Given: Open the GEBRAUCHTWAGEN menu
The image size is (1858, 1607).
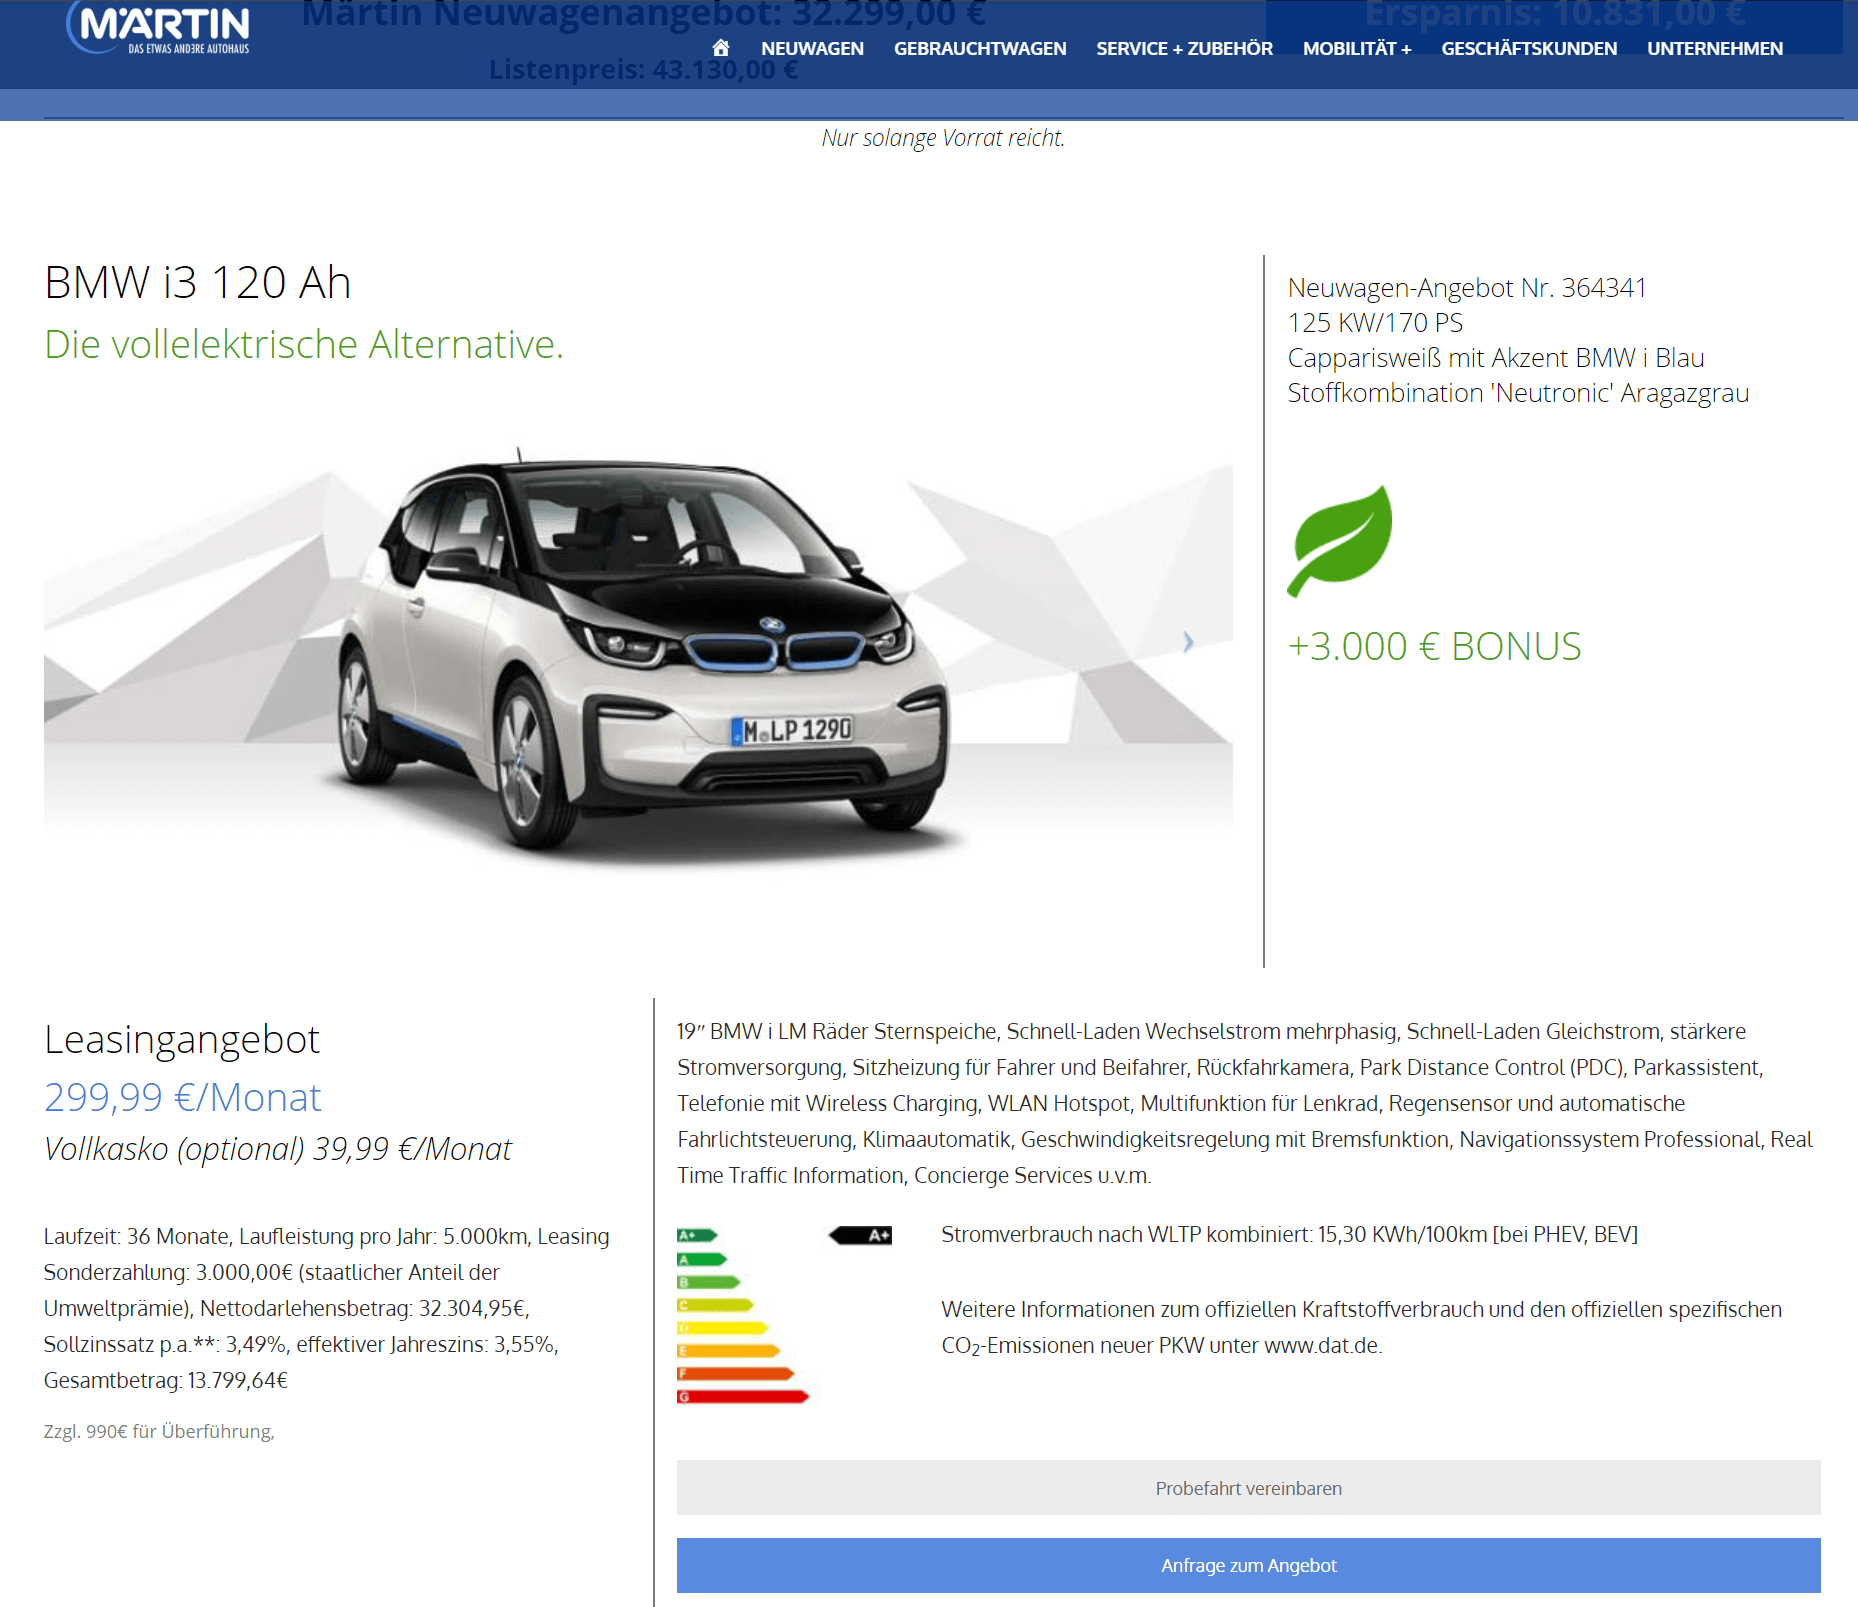Looking at the screenshot, I should click(980, 48).
